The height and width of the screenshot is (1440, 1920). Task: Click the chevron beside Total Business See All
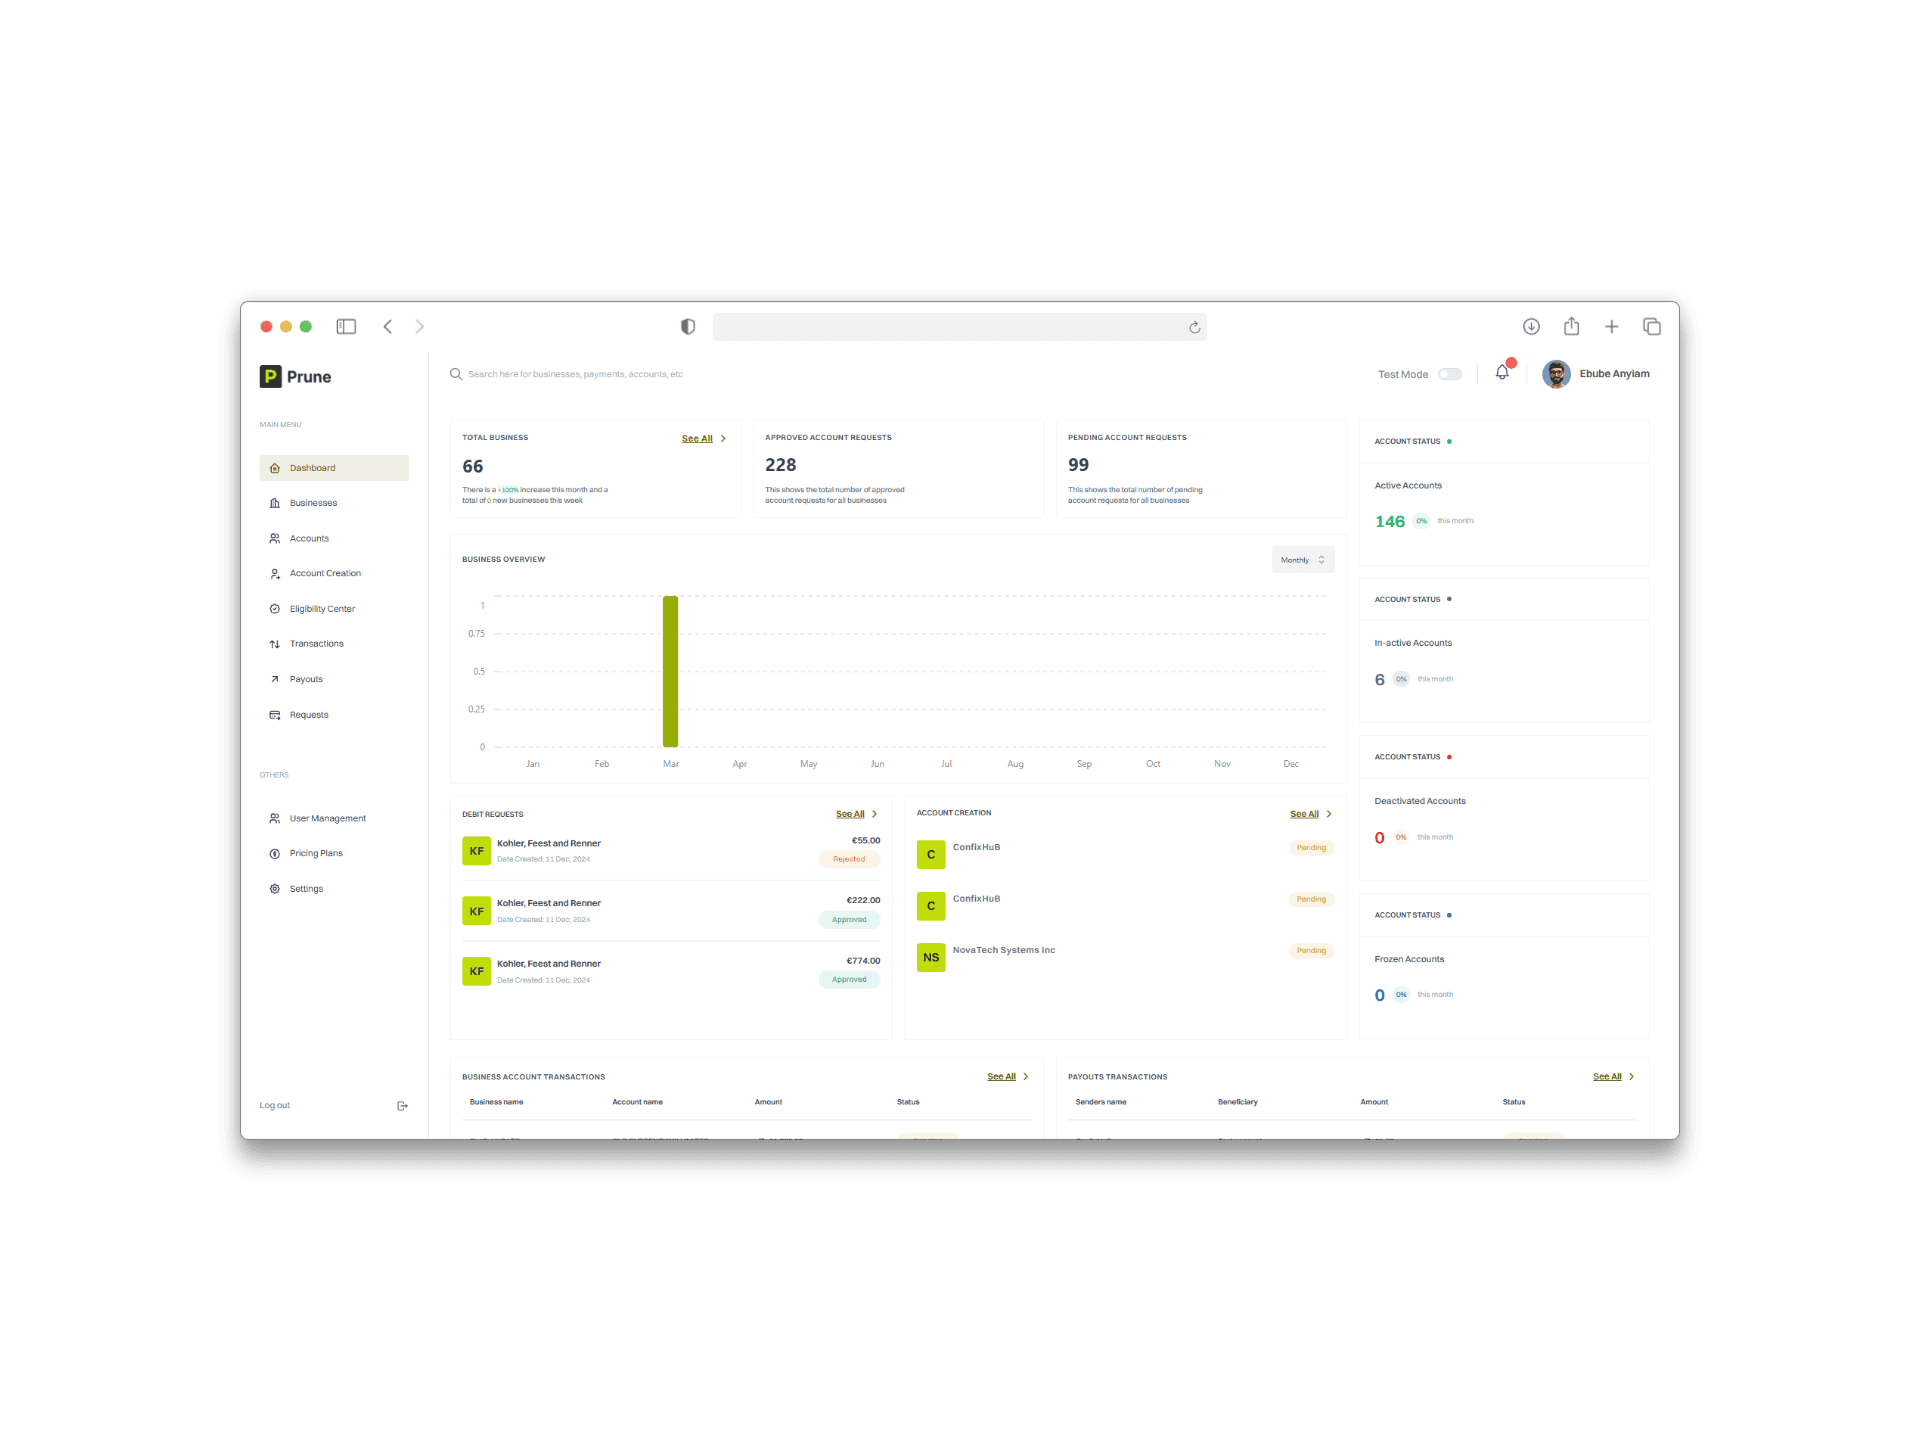(x=724, y=439)
